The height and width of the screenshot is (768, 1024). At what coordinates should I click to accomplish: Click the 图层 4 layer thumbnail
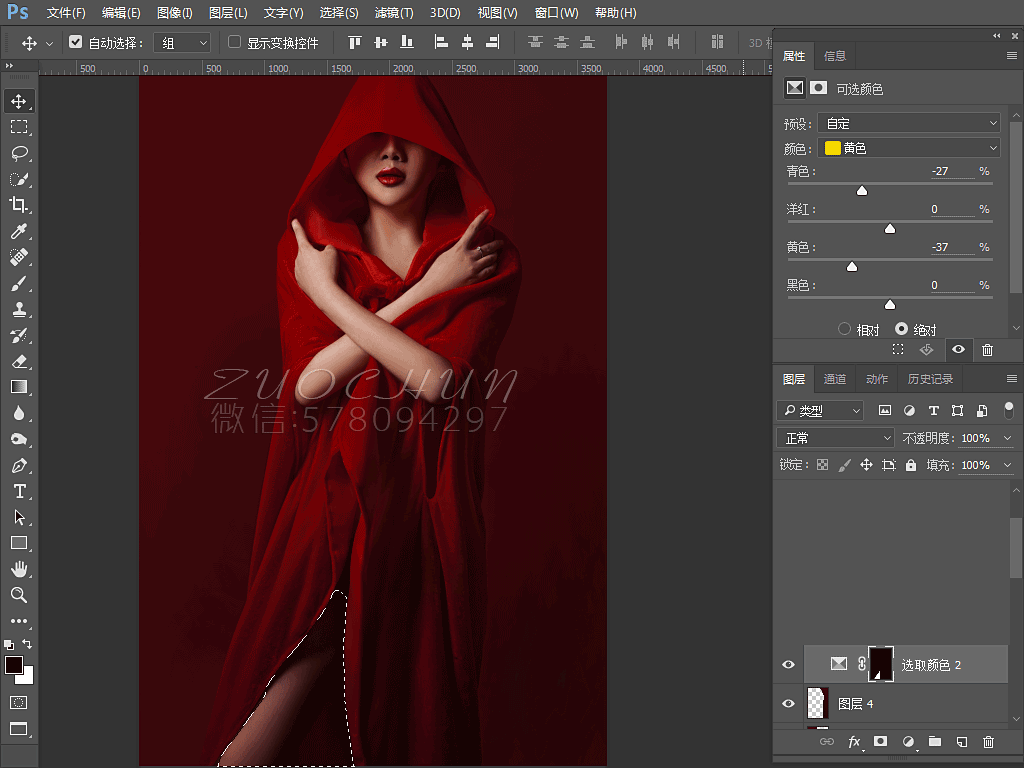click(x=817, y=703)
